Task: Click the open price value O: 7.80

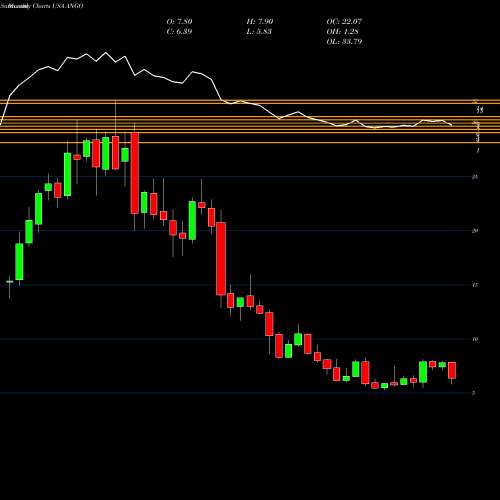Action: [x=179, y=22]
